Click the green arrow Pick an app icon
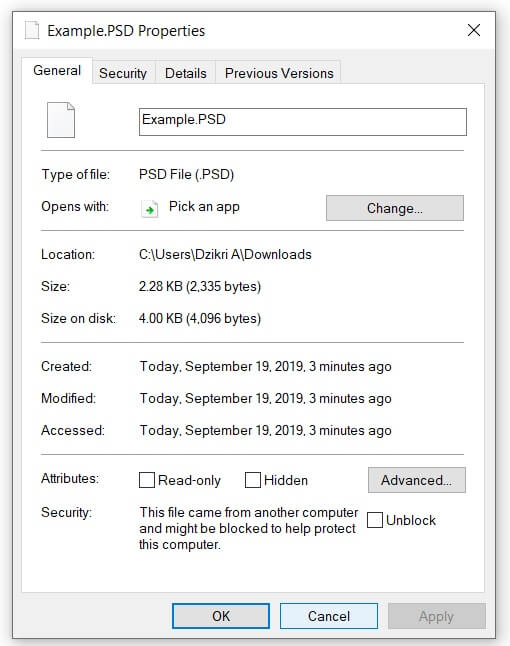The image size is (510, 646). (150, 208)
